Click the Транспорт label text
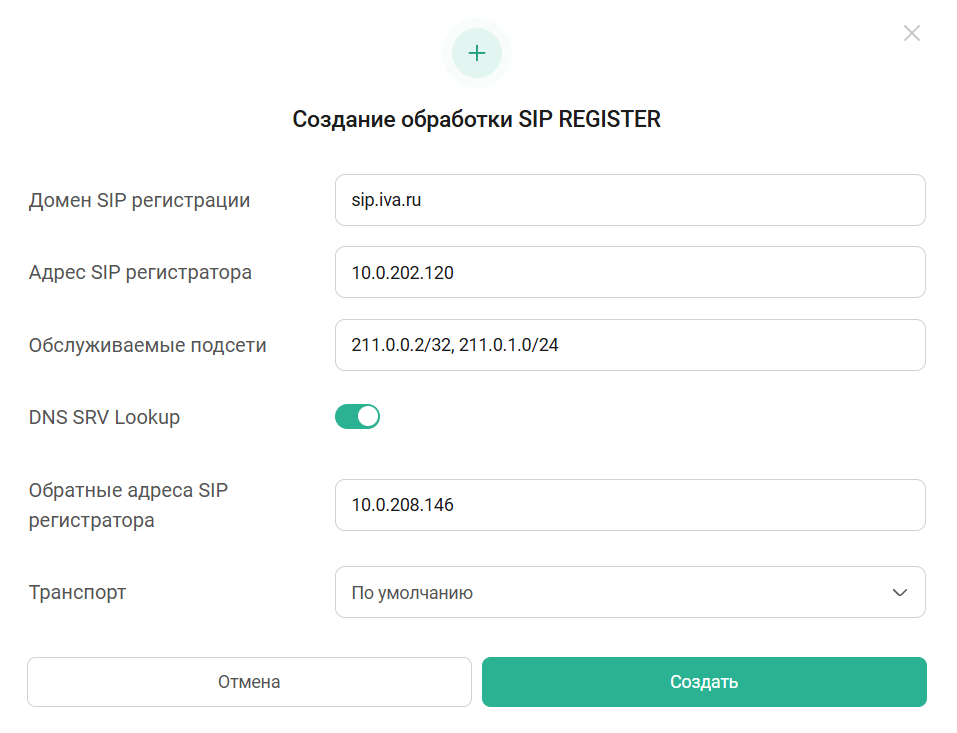This screenshot has width=957, height=733. [x=78, y=592]
